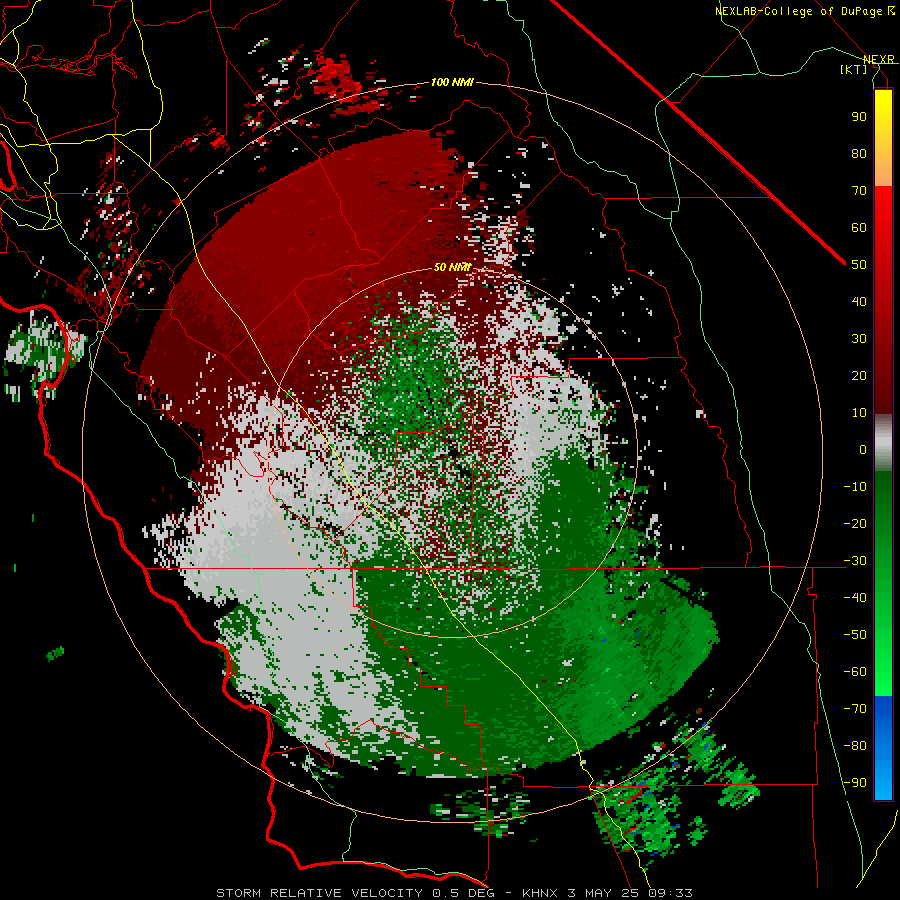Click the 30 value on velocity scale

point(859,339)
